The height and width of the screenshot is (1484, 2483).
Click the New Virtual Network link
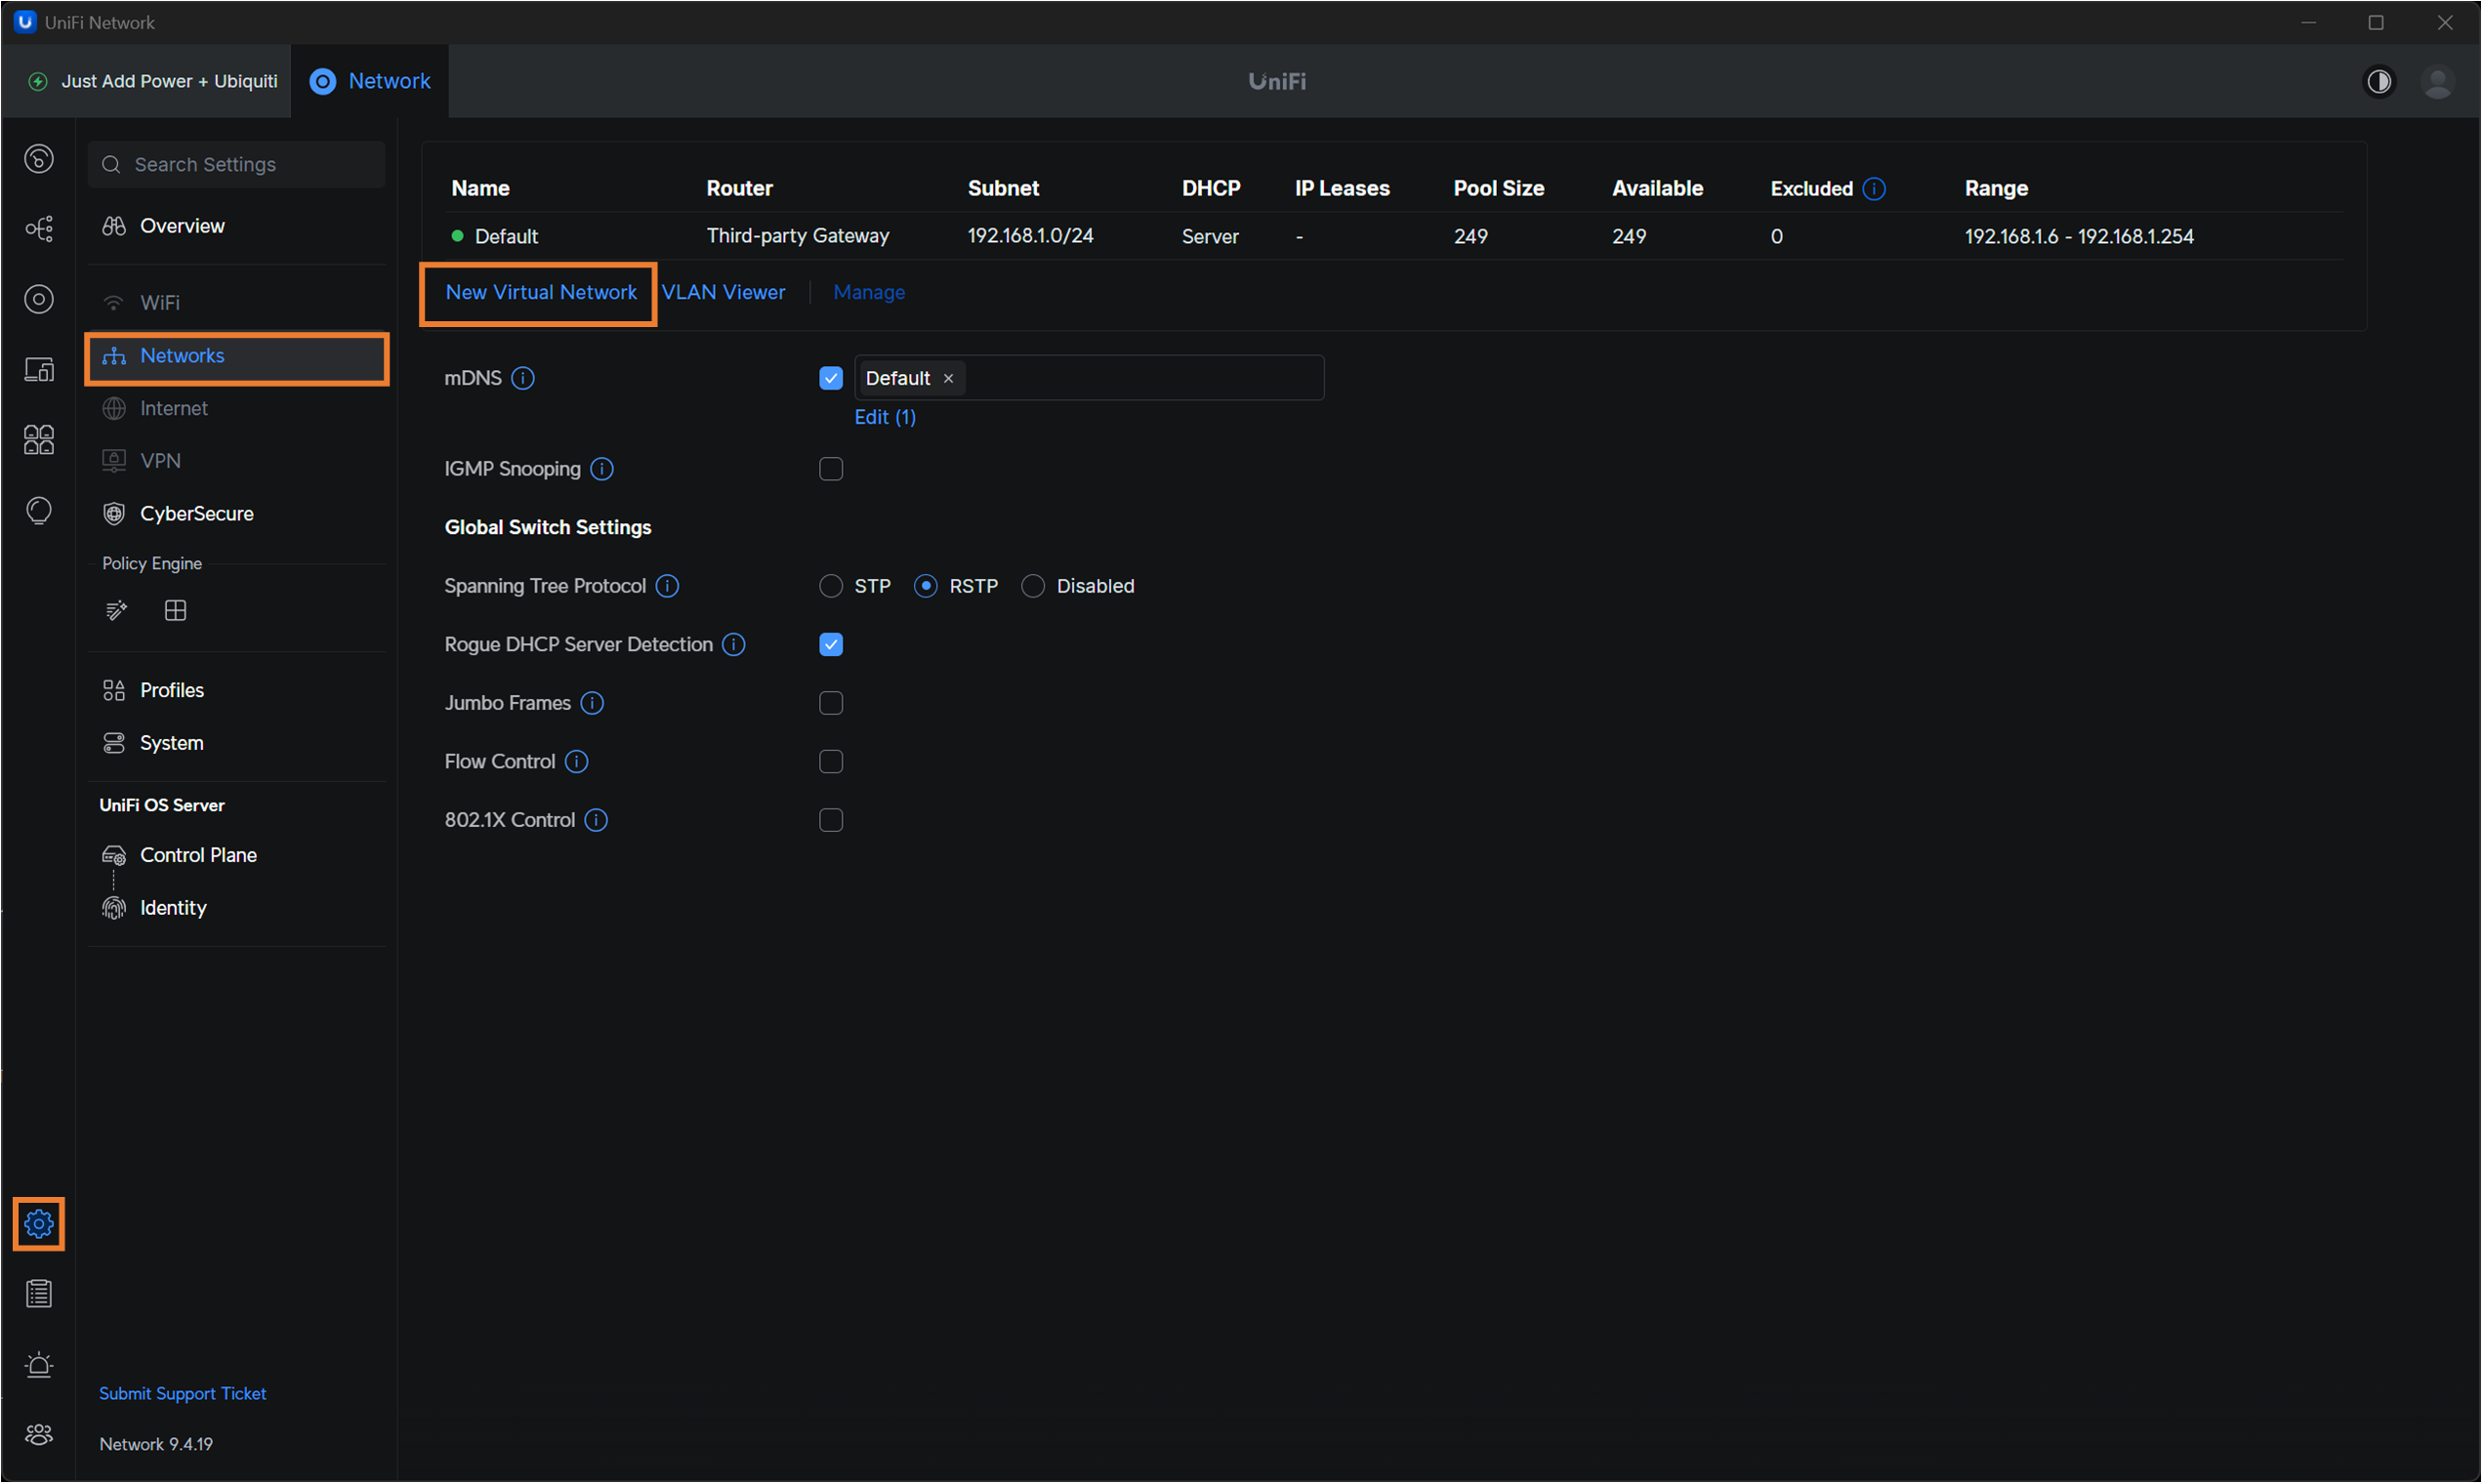coord(540,292)
